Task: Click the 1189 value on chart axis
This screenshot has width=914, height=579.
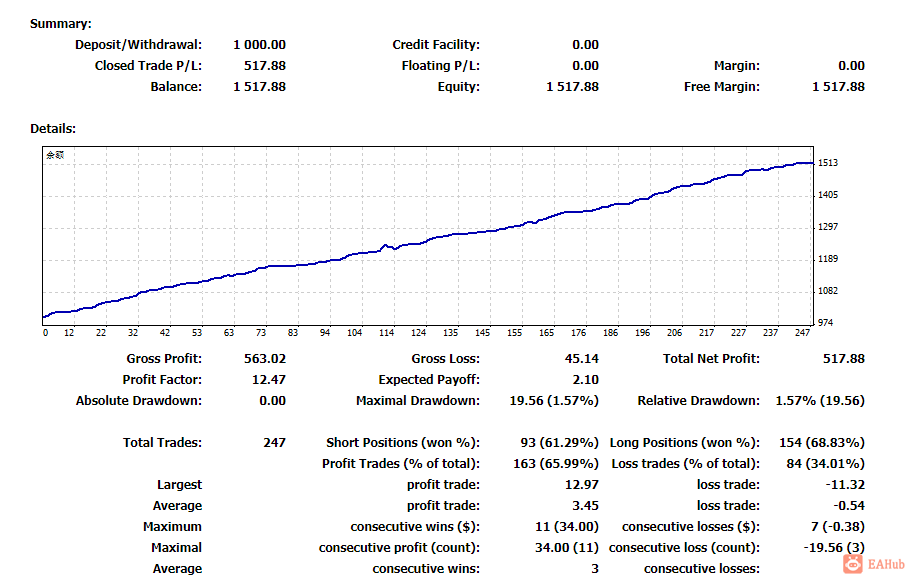Action: 828,259
